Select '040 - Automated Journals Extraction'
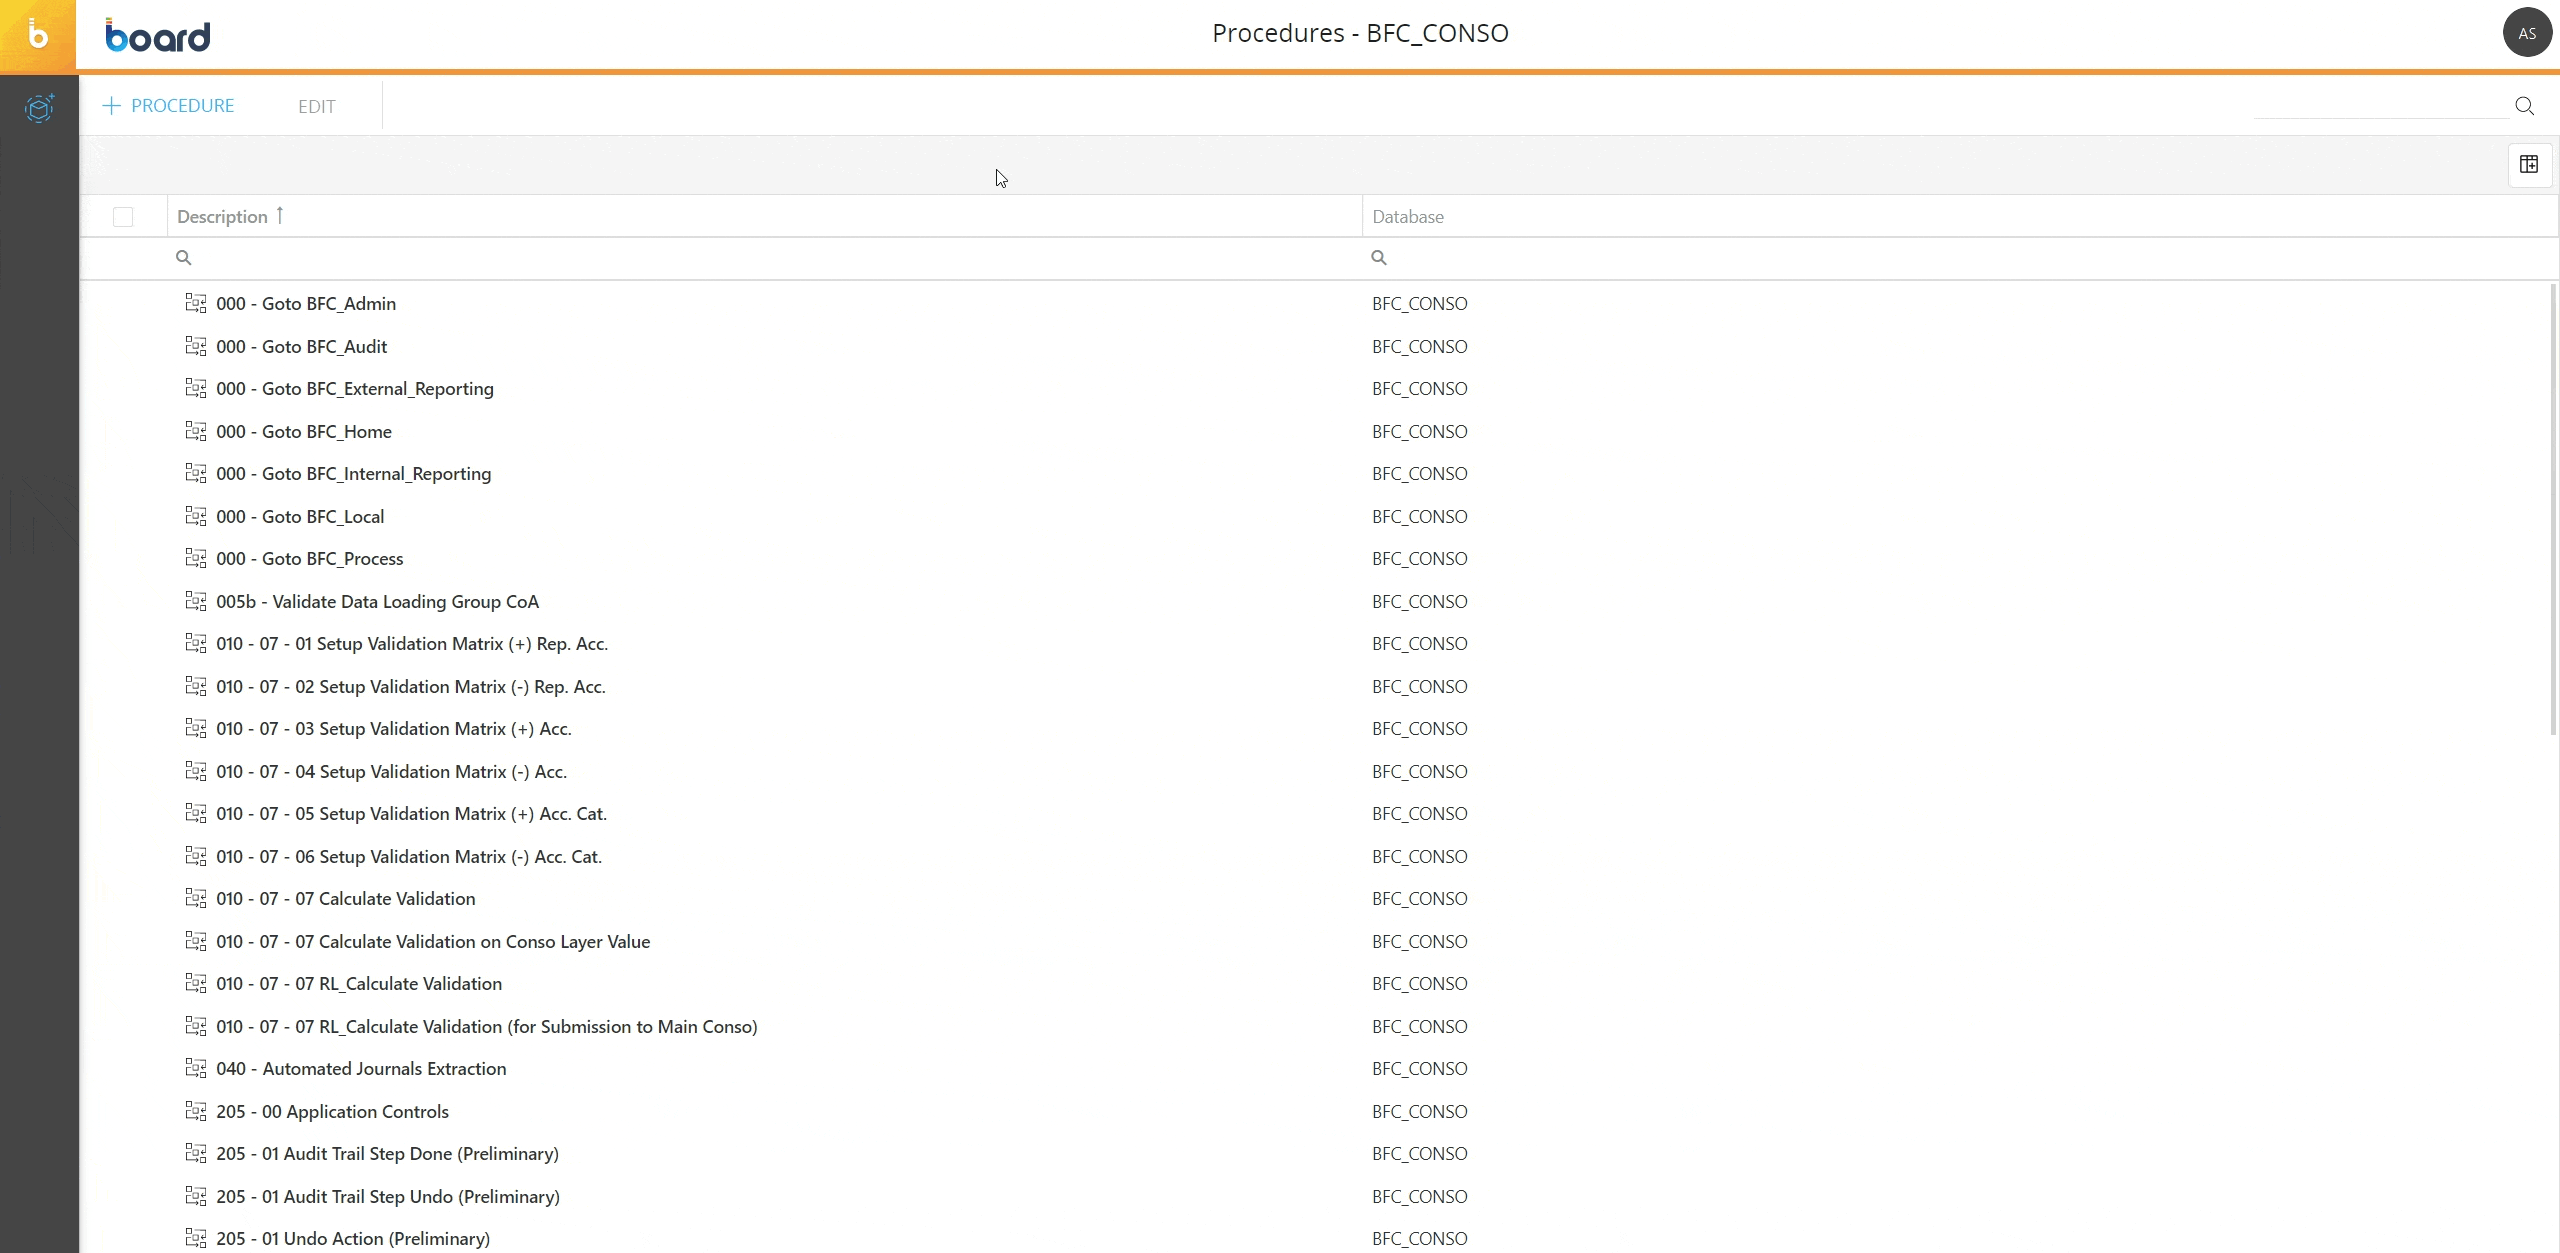Screen dimensions: 2560x1253 click(x=361, y=1068)
